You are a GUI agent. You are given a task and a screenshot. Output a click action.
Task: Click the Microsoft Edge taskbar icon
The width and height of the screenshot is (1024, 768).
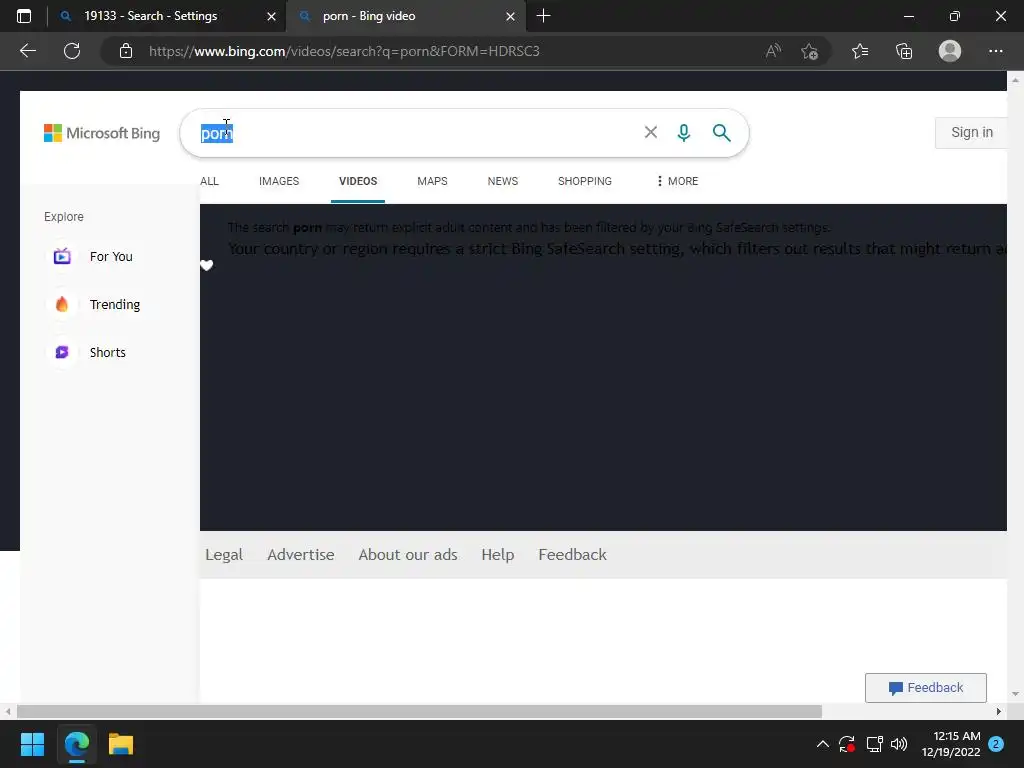pyautogui.click(x=76, y=744)
